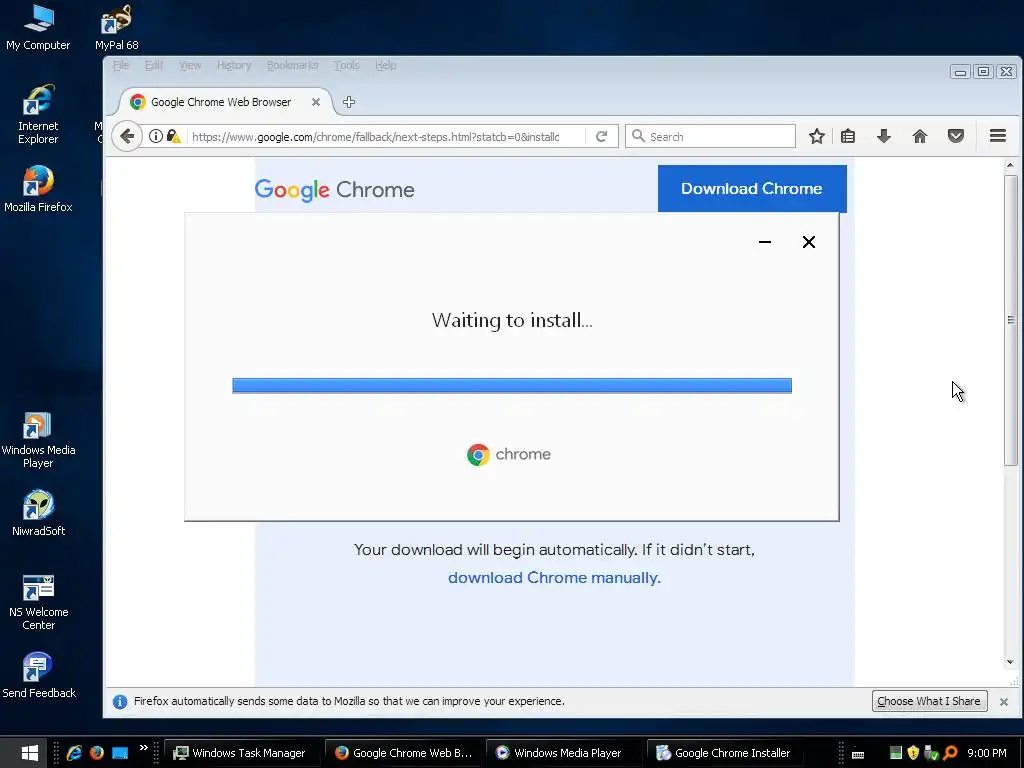Click the yellow security shield tray icon
Image resolution: width=1024 pixels, height=768 pixels.
(913, 753)
